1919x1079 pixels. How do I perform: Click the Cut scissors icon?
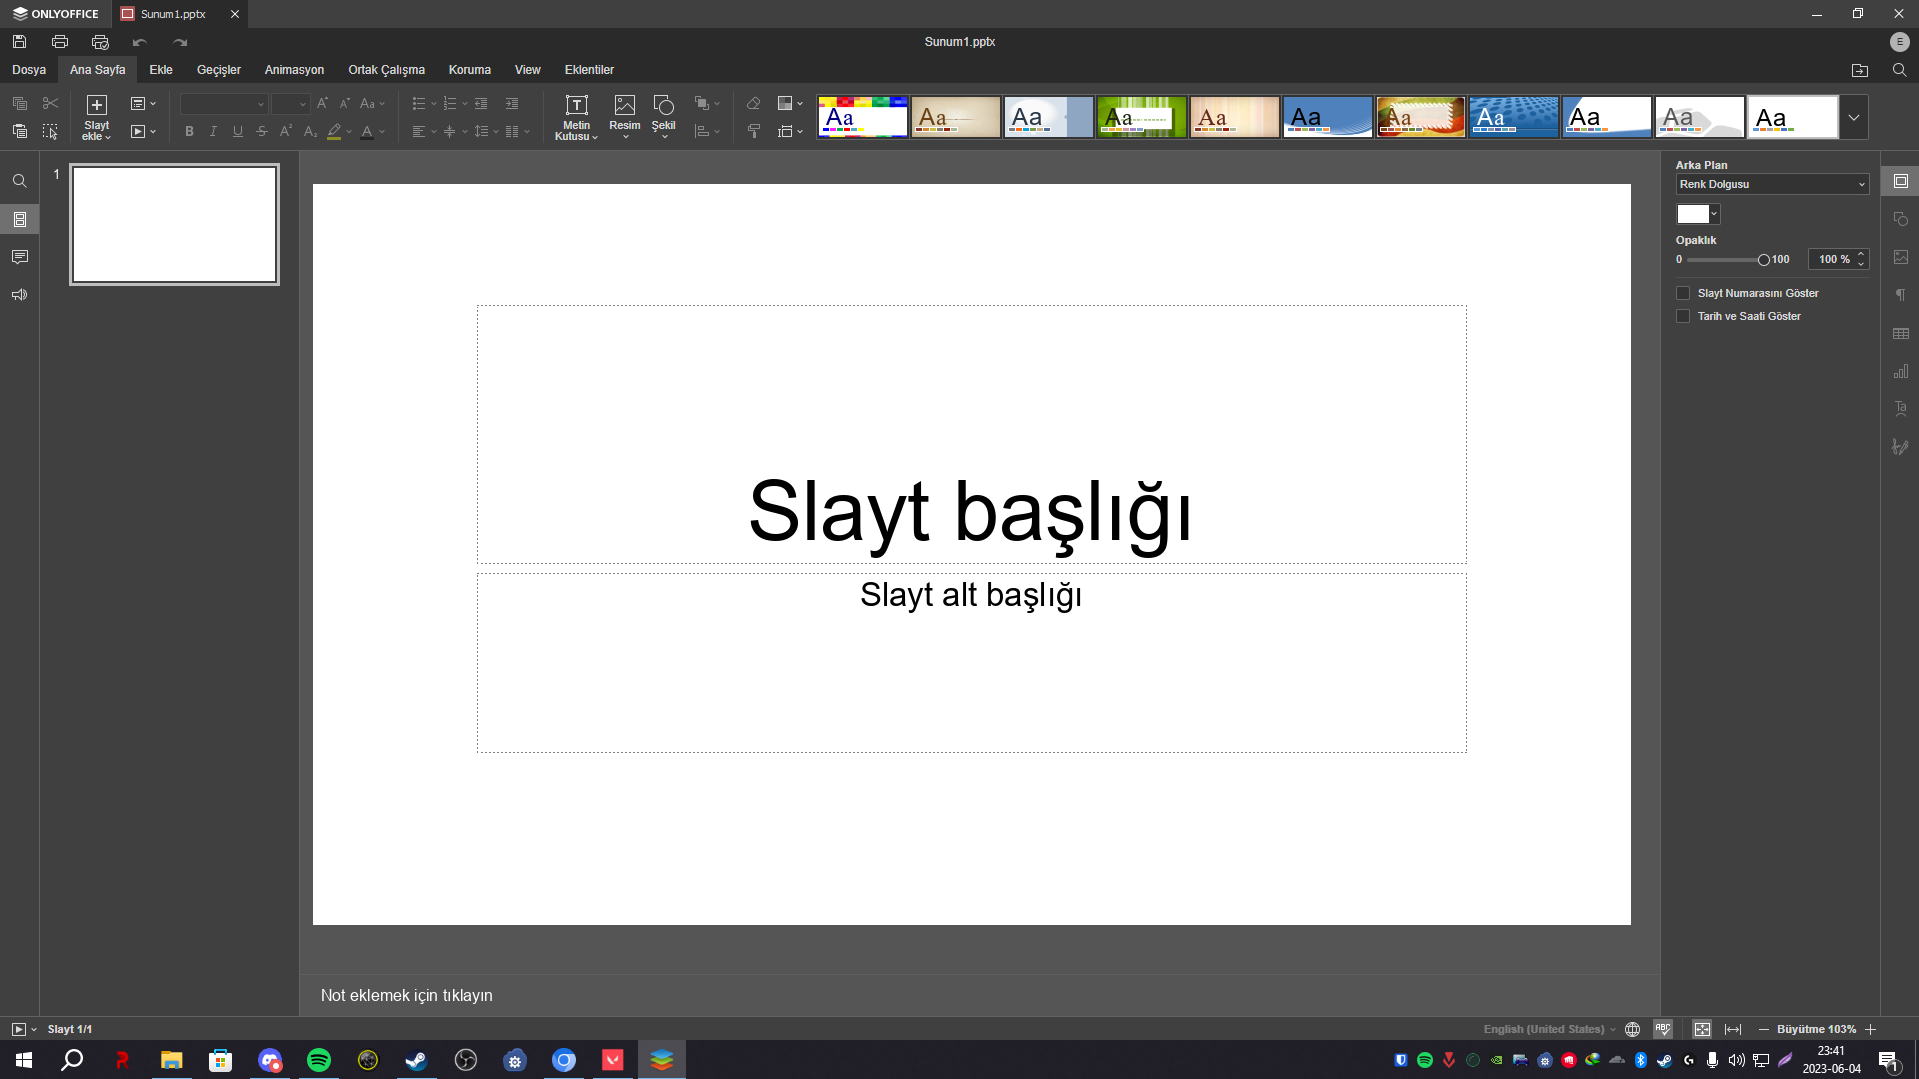click(x=50, y=103)
